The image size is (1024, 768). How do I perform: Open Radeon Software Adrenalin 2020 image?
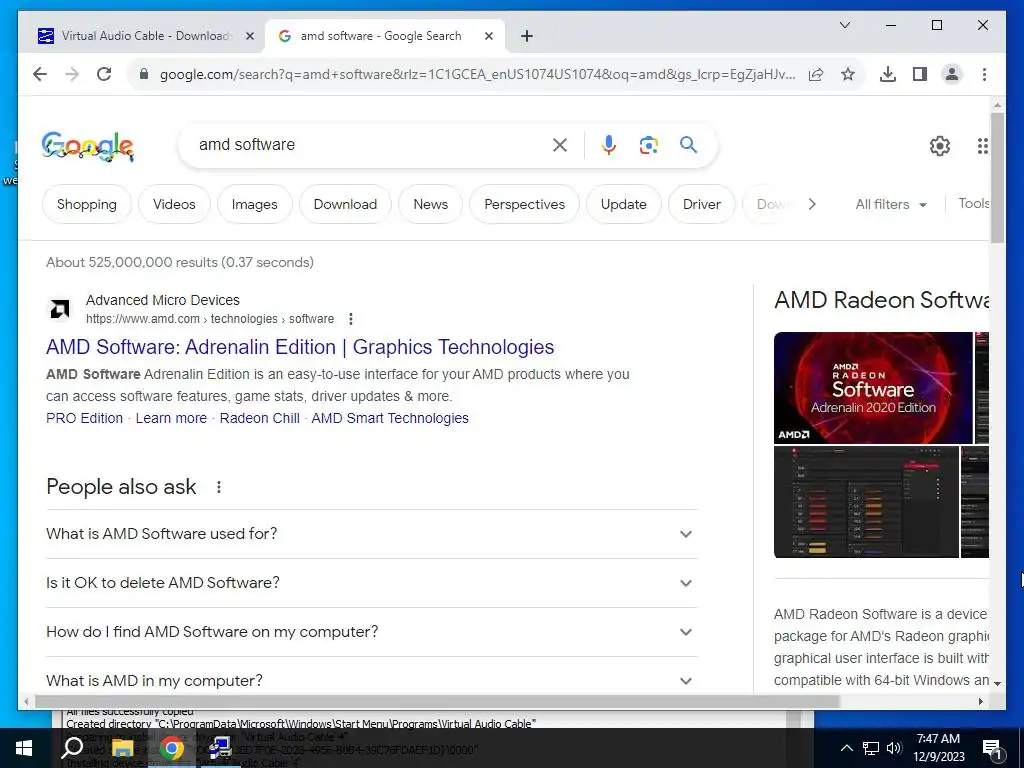[x=873, y=388]
